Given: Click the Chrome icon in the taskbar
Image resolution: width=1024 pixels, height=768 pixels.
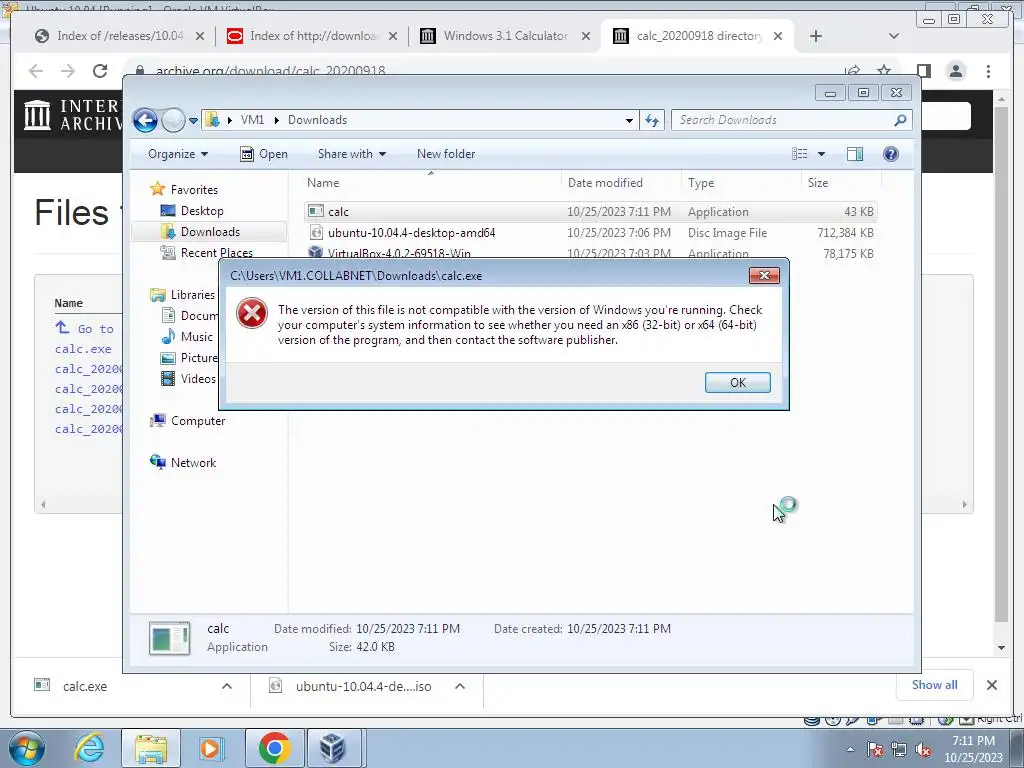Looking at the screenshot, I should click(x=274, y=748).
